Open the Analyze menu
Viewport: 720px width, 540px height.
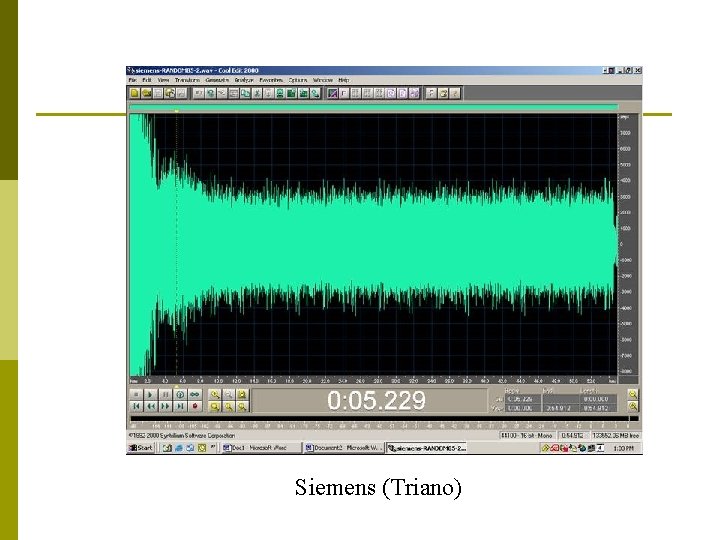point(244,80)
